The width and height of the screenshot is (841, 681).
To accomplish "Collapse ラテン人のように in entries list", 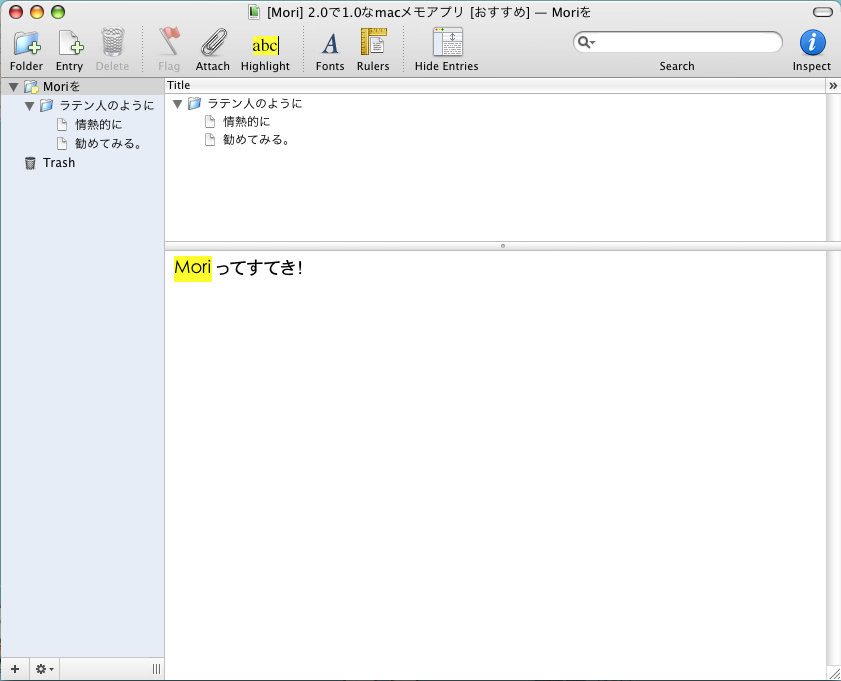I will (x=178, y=104).
